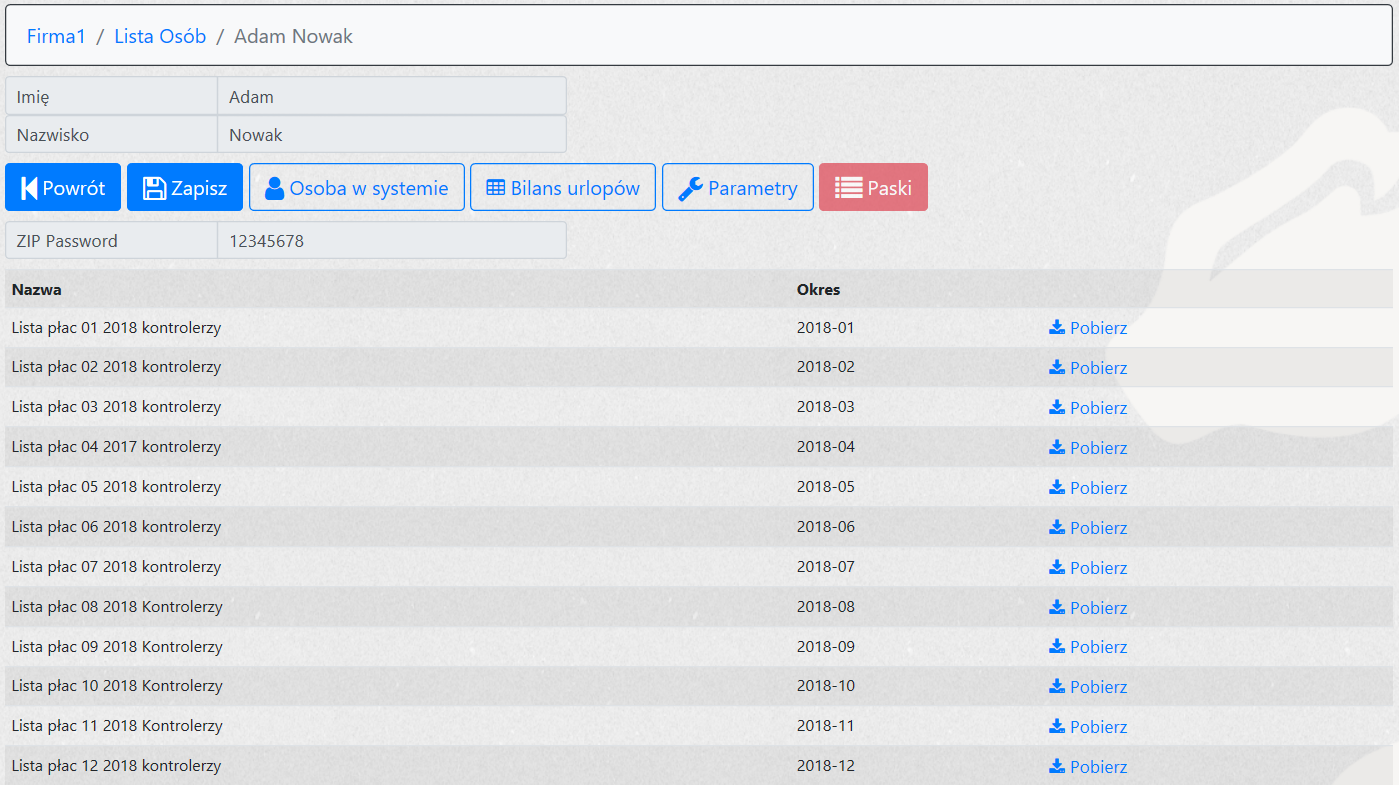Focus the ZIP Password input field

tap(390, 241)
